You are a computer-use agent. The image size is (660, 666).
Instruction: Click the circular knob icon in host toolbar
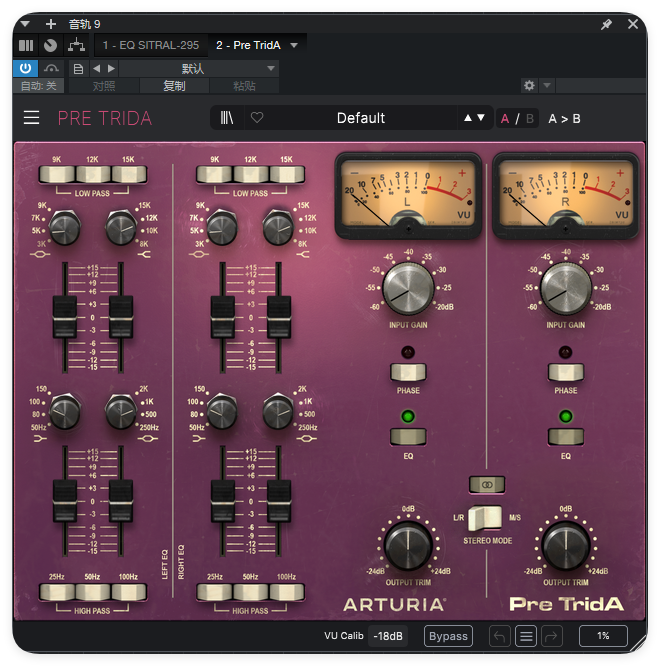coord(51,45)
